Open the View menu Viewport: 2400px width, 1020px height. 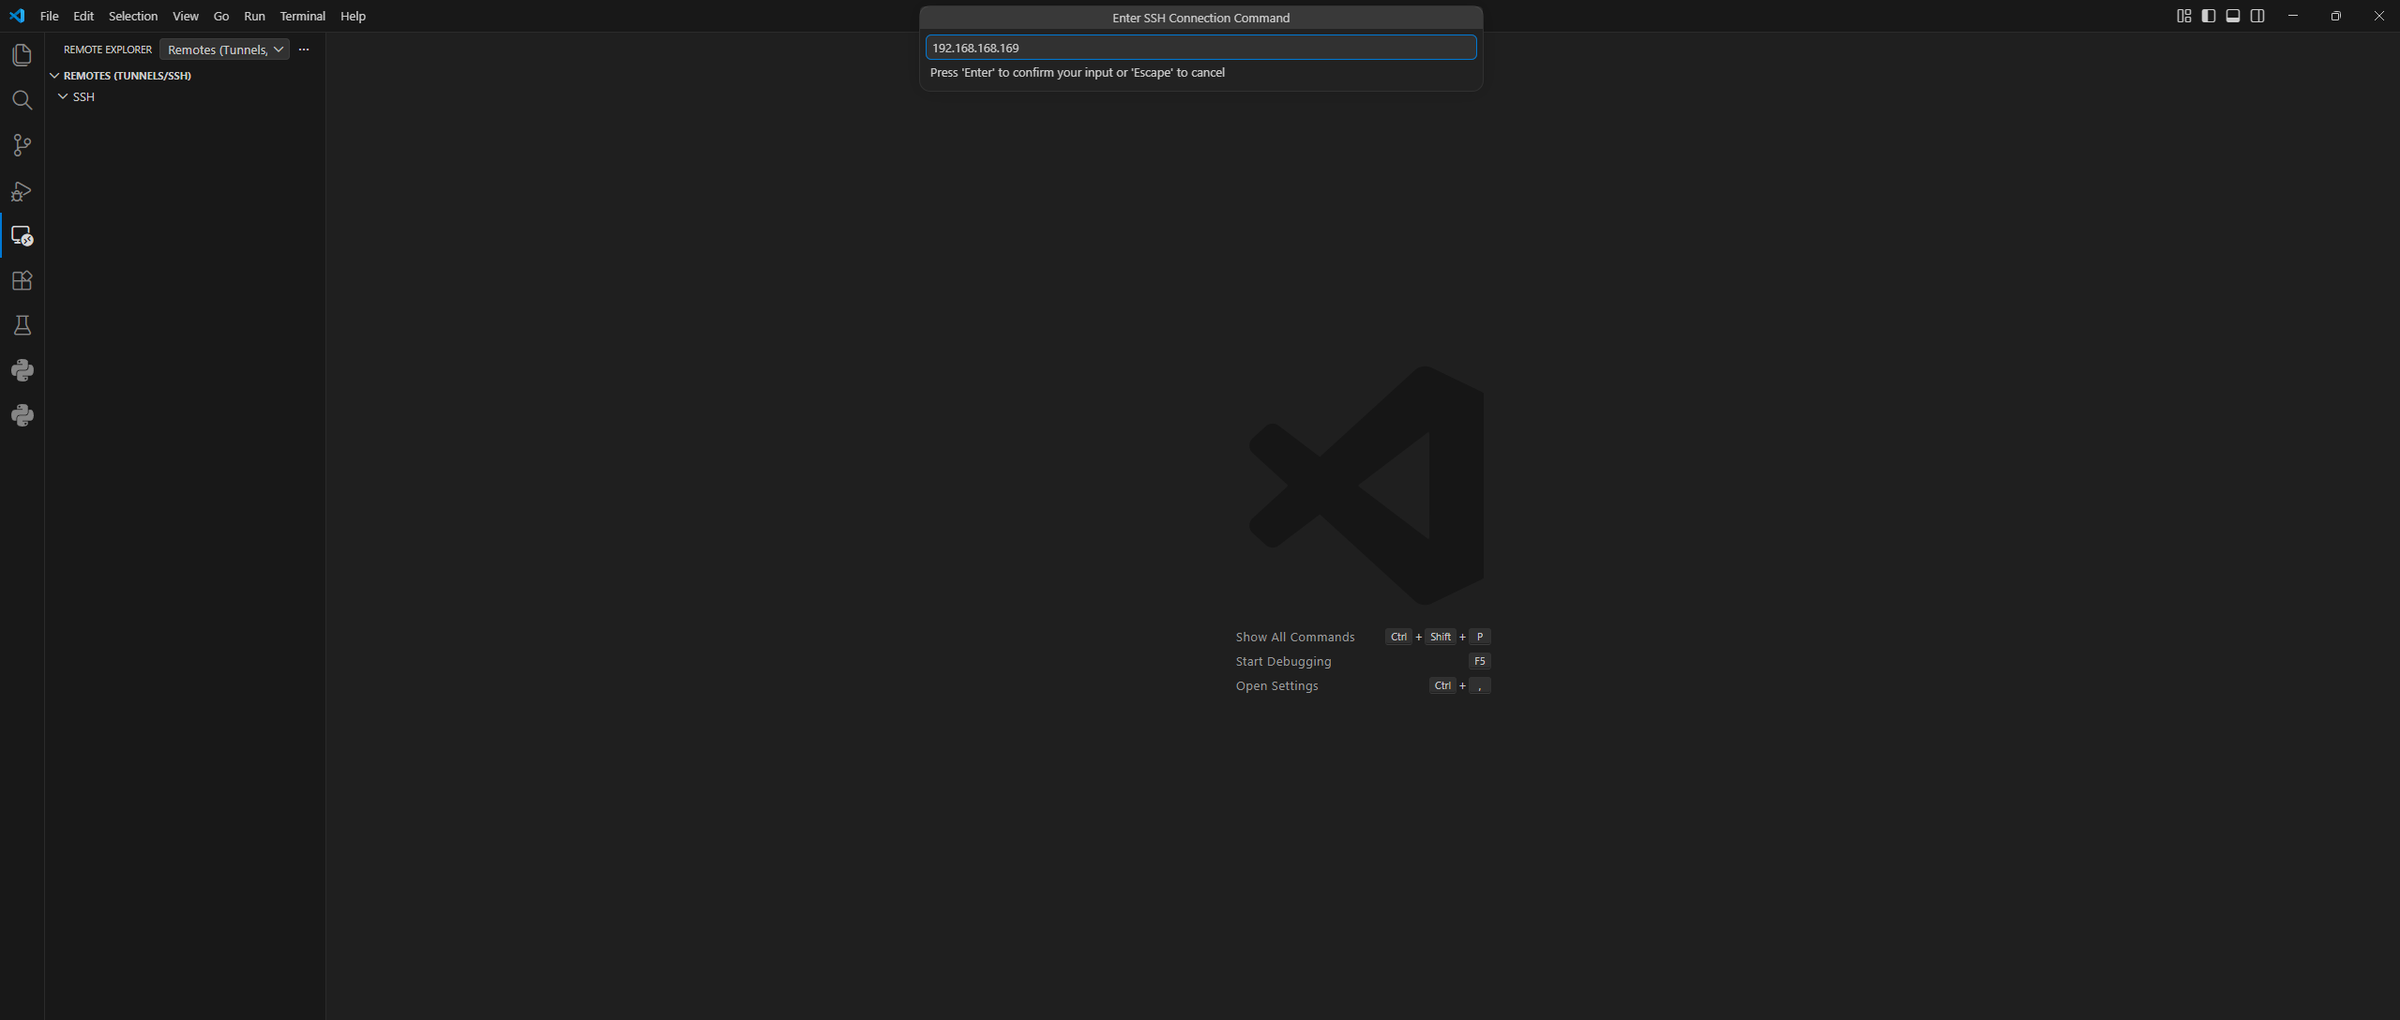tap(185, 16)
